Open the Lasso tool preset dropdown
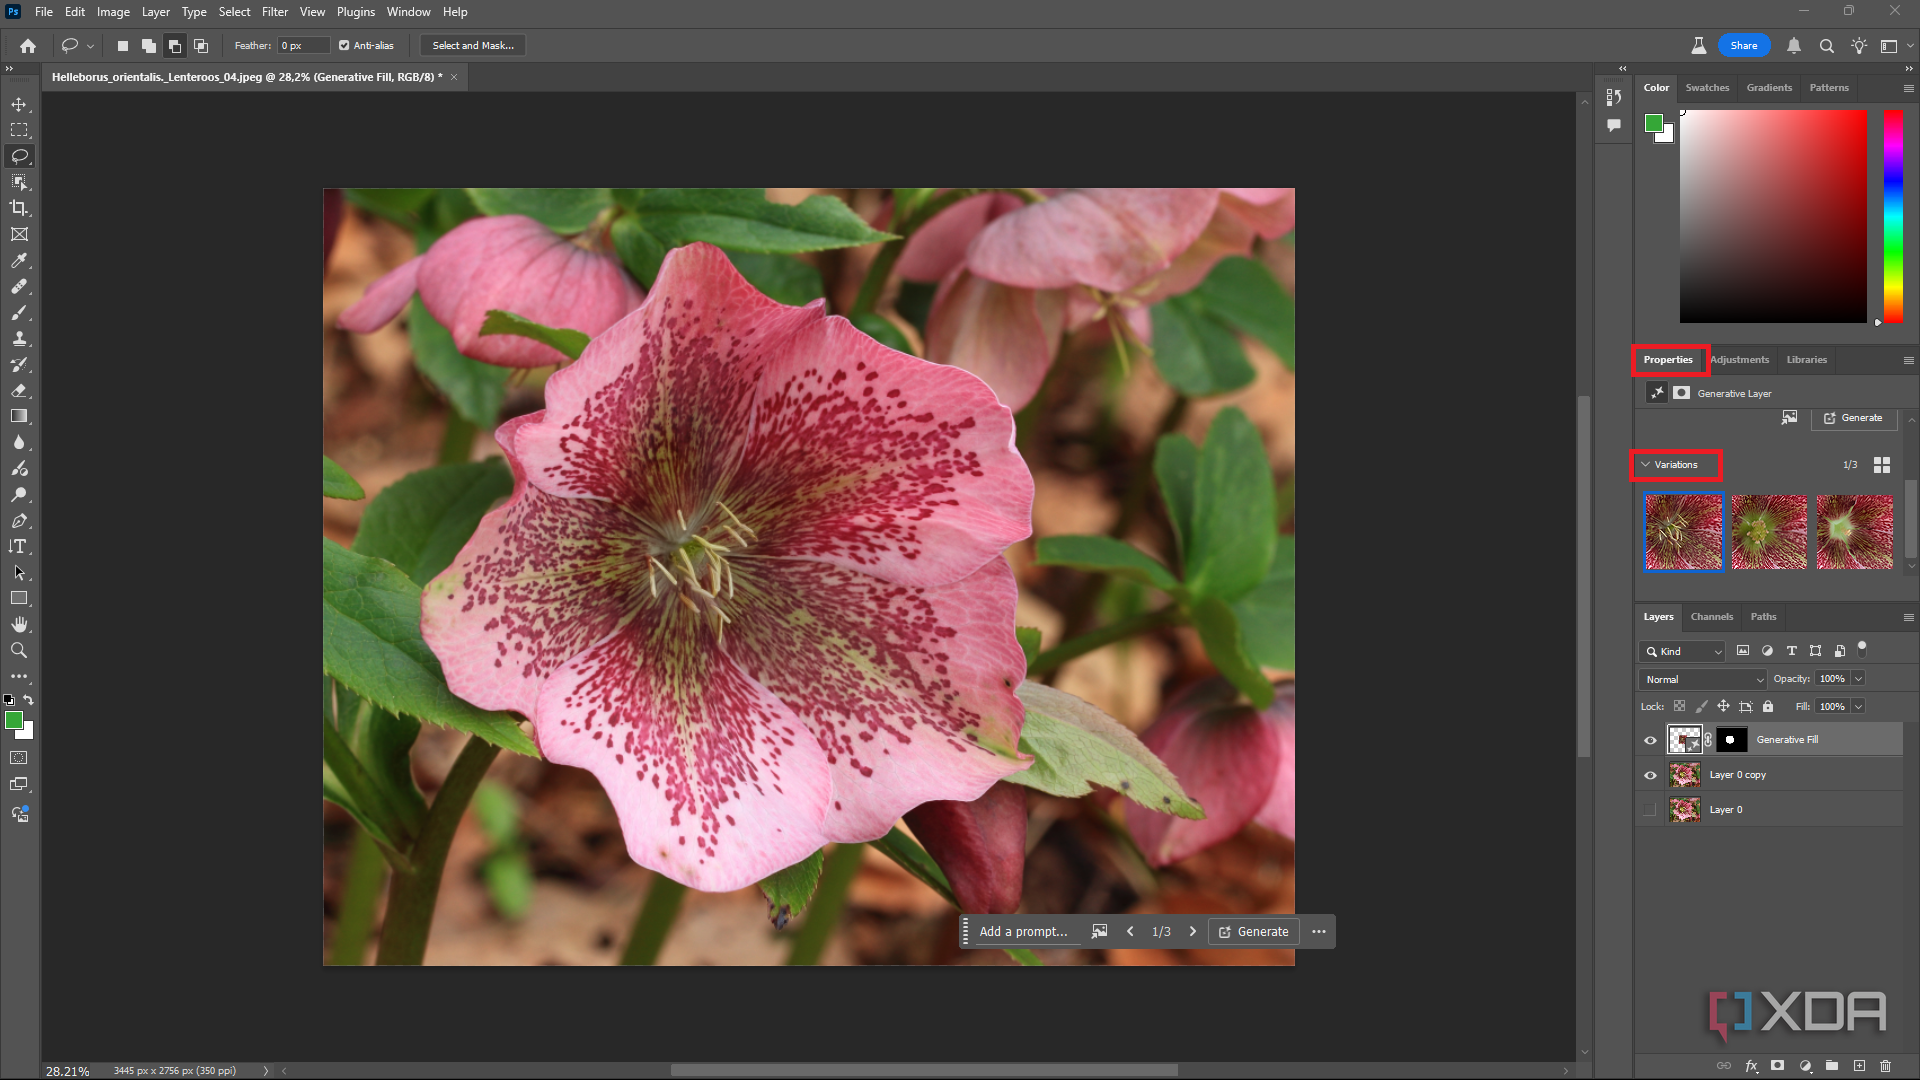Image resolution: width=1920 pixels, height=1080 pixels. (90, 45)
